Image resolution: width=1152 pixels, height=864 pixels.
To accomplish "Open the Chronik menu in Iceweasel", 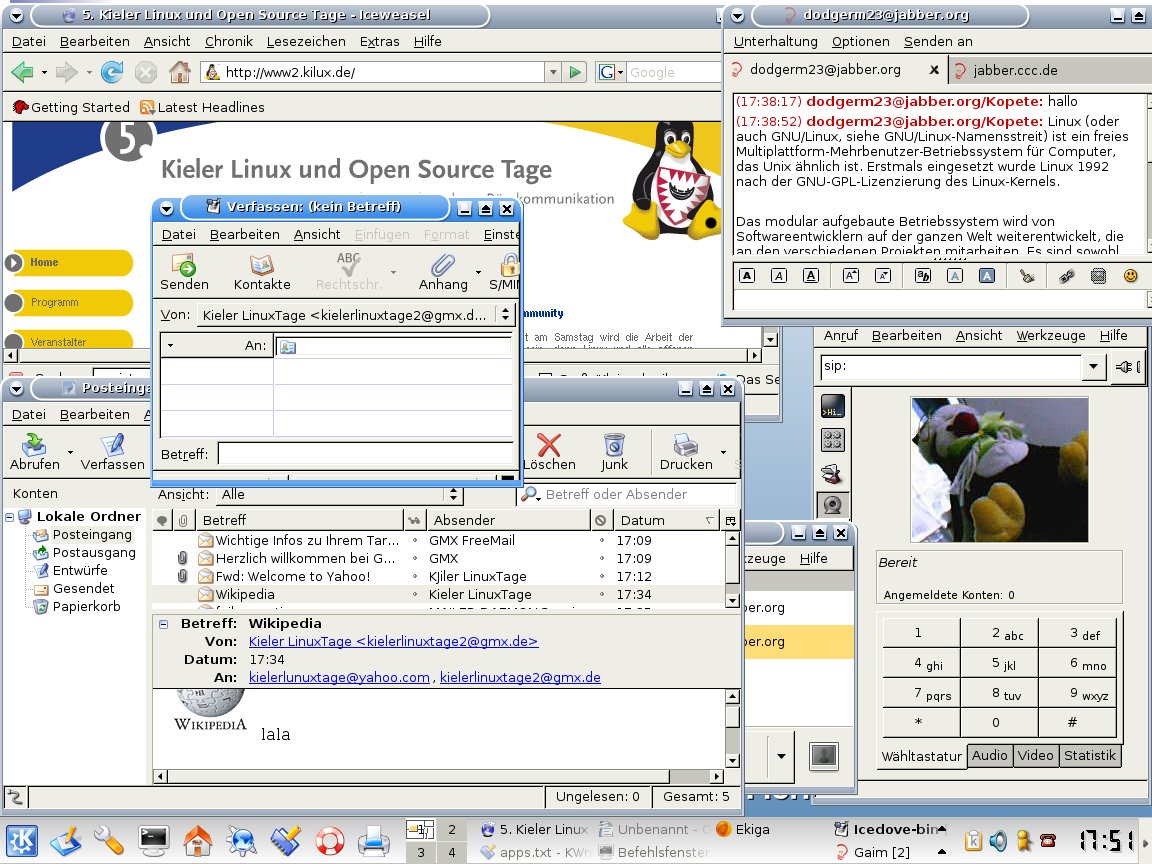I will tap(228, 41).
